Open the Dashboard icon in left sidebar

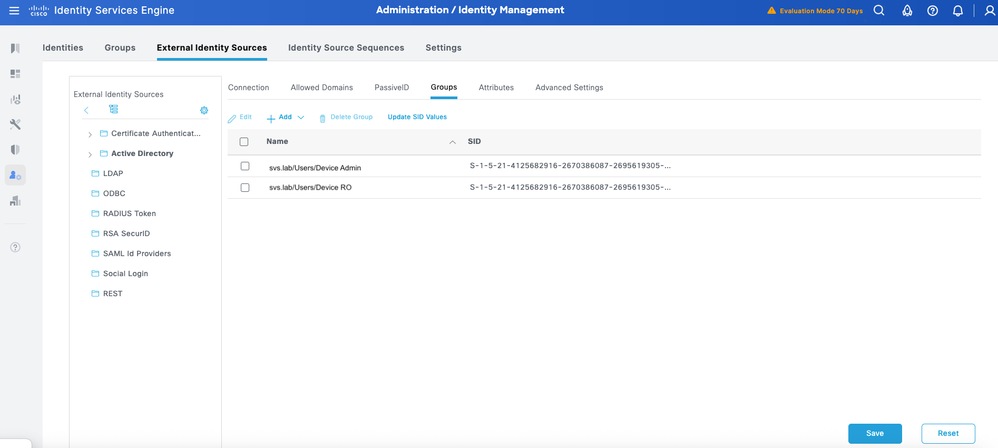click(x=15, y=74)
